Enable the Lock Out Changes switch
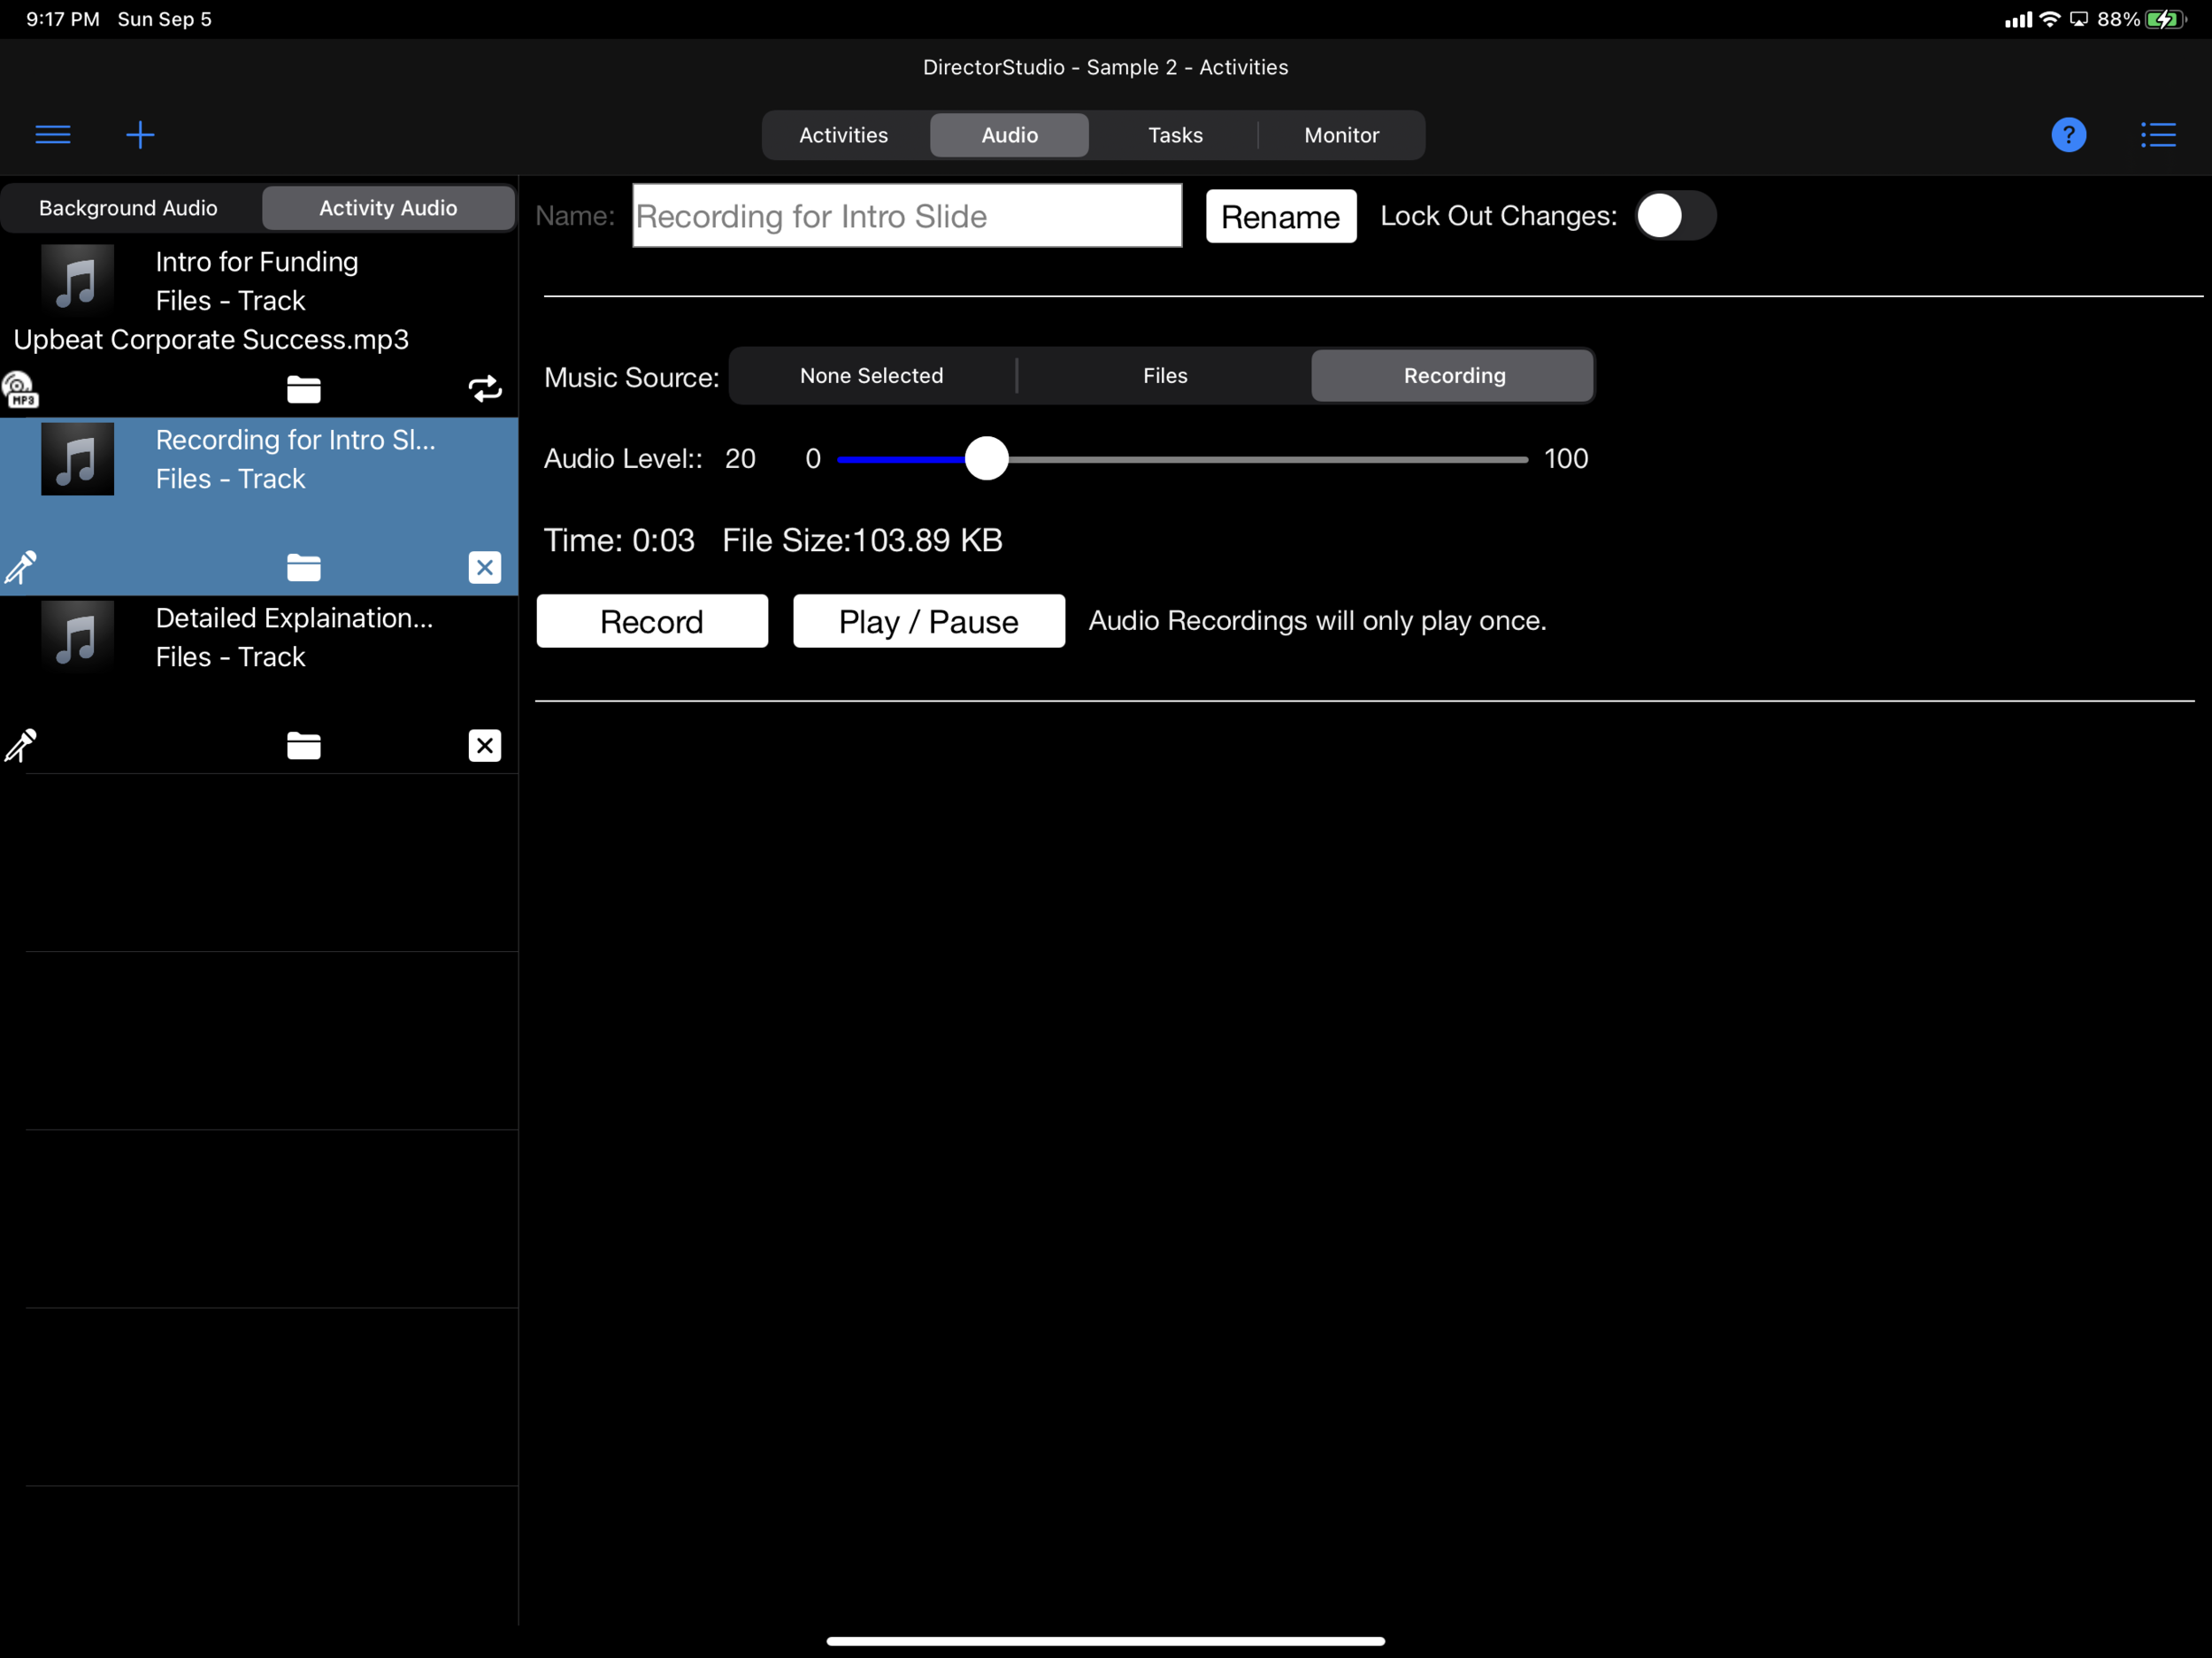Screen dimensions: 2212x1658 click(1675, 216)
